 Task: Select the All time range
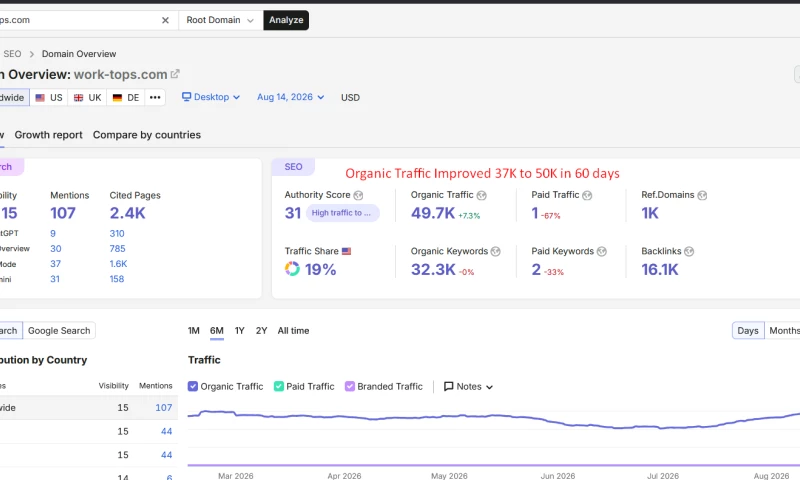(x=293, y=331)
